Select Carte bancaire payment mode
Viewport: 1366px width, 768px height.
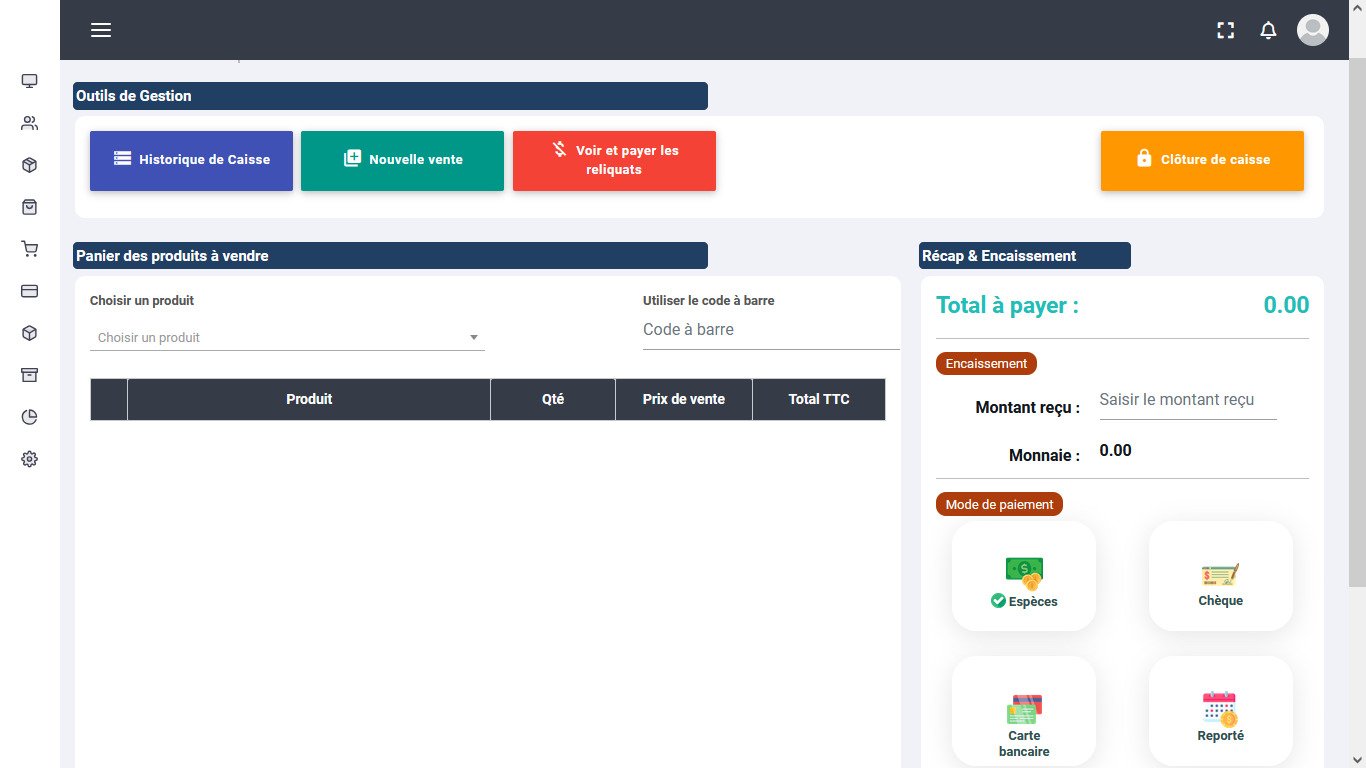(1023, 710)
